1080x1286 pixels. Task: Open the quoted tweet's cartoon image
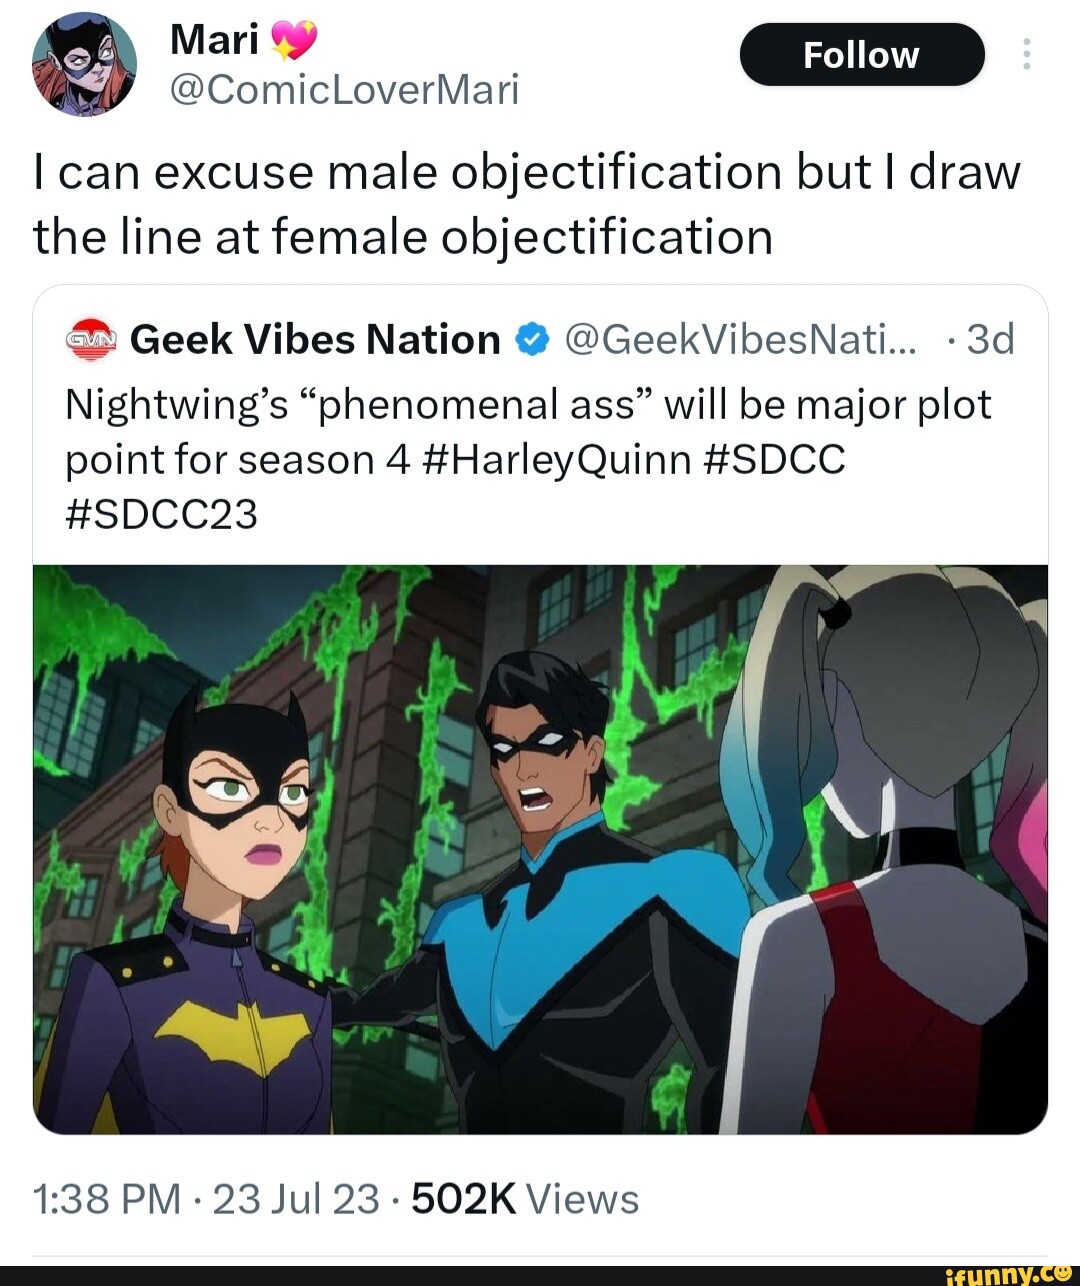click(540, 849)
